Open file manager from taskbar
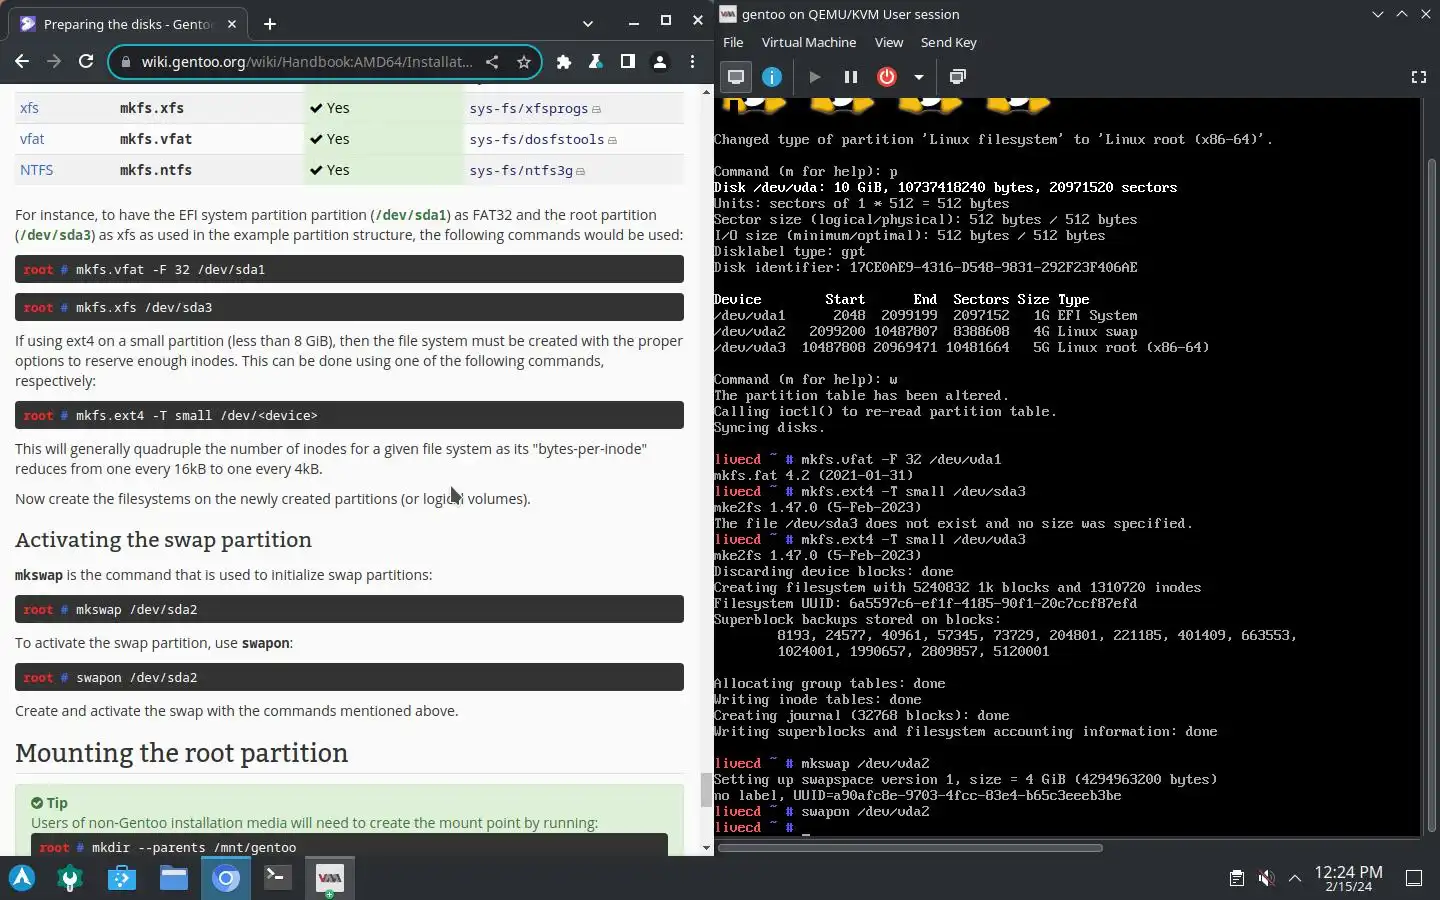 (174, 878)
